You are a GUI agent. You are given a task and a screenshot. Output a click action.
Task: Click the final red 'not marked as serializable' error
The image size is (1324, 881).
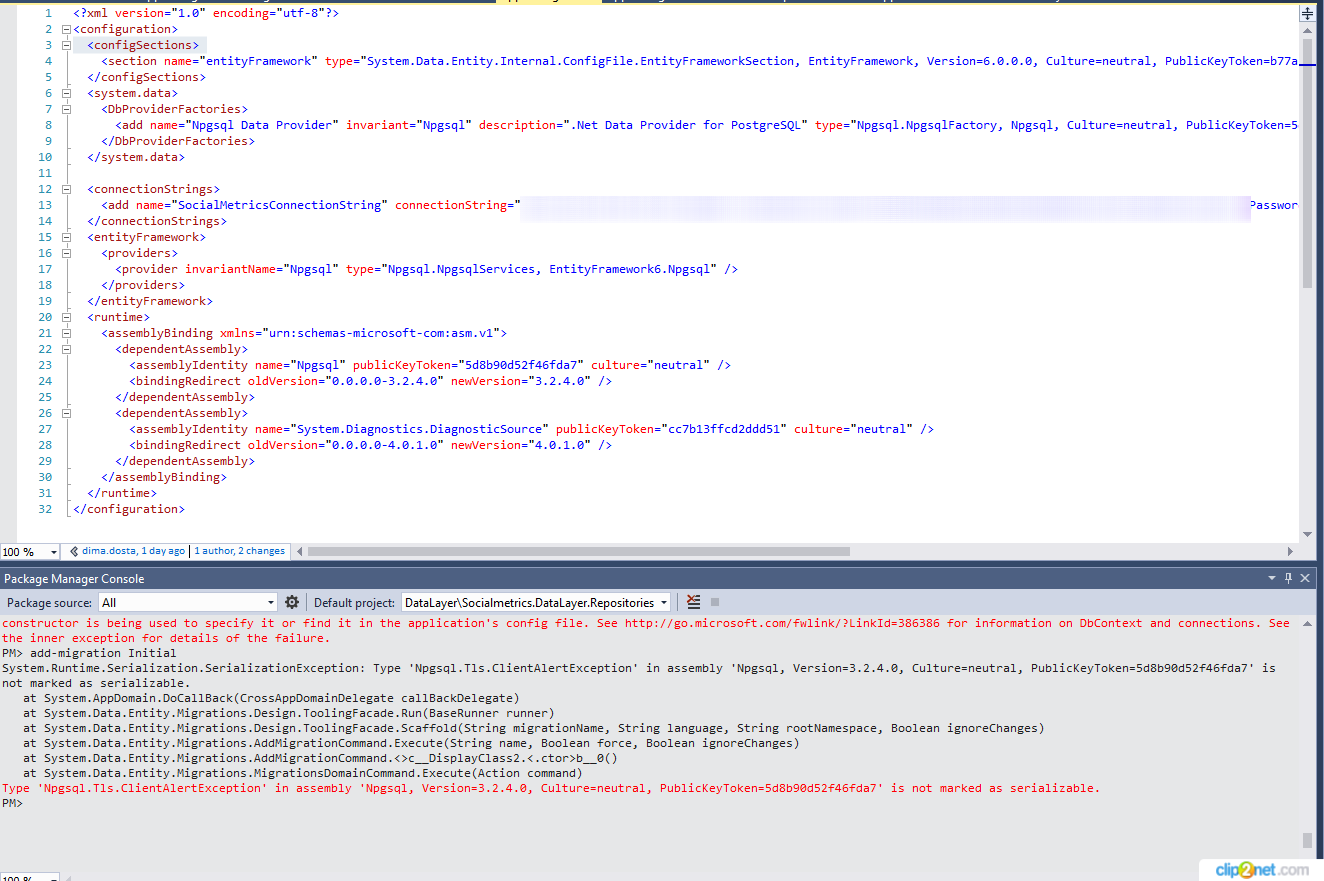[x=551, y=788]
